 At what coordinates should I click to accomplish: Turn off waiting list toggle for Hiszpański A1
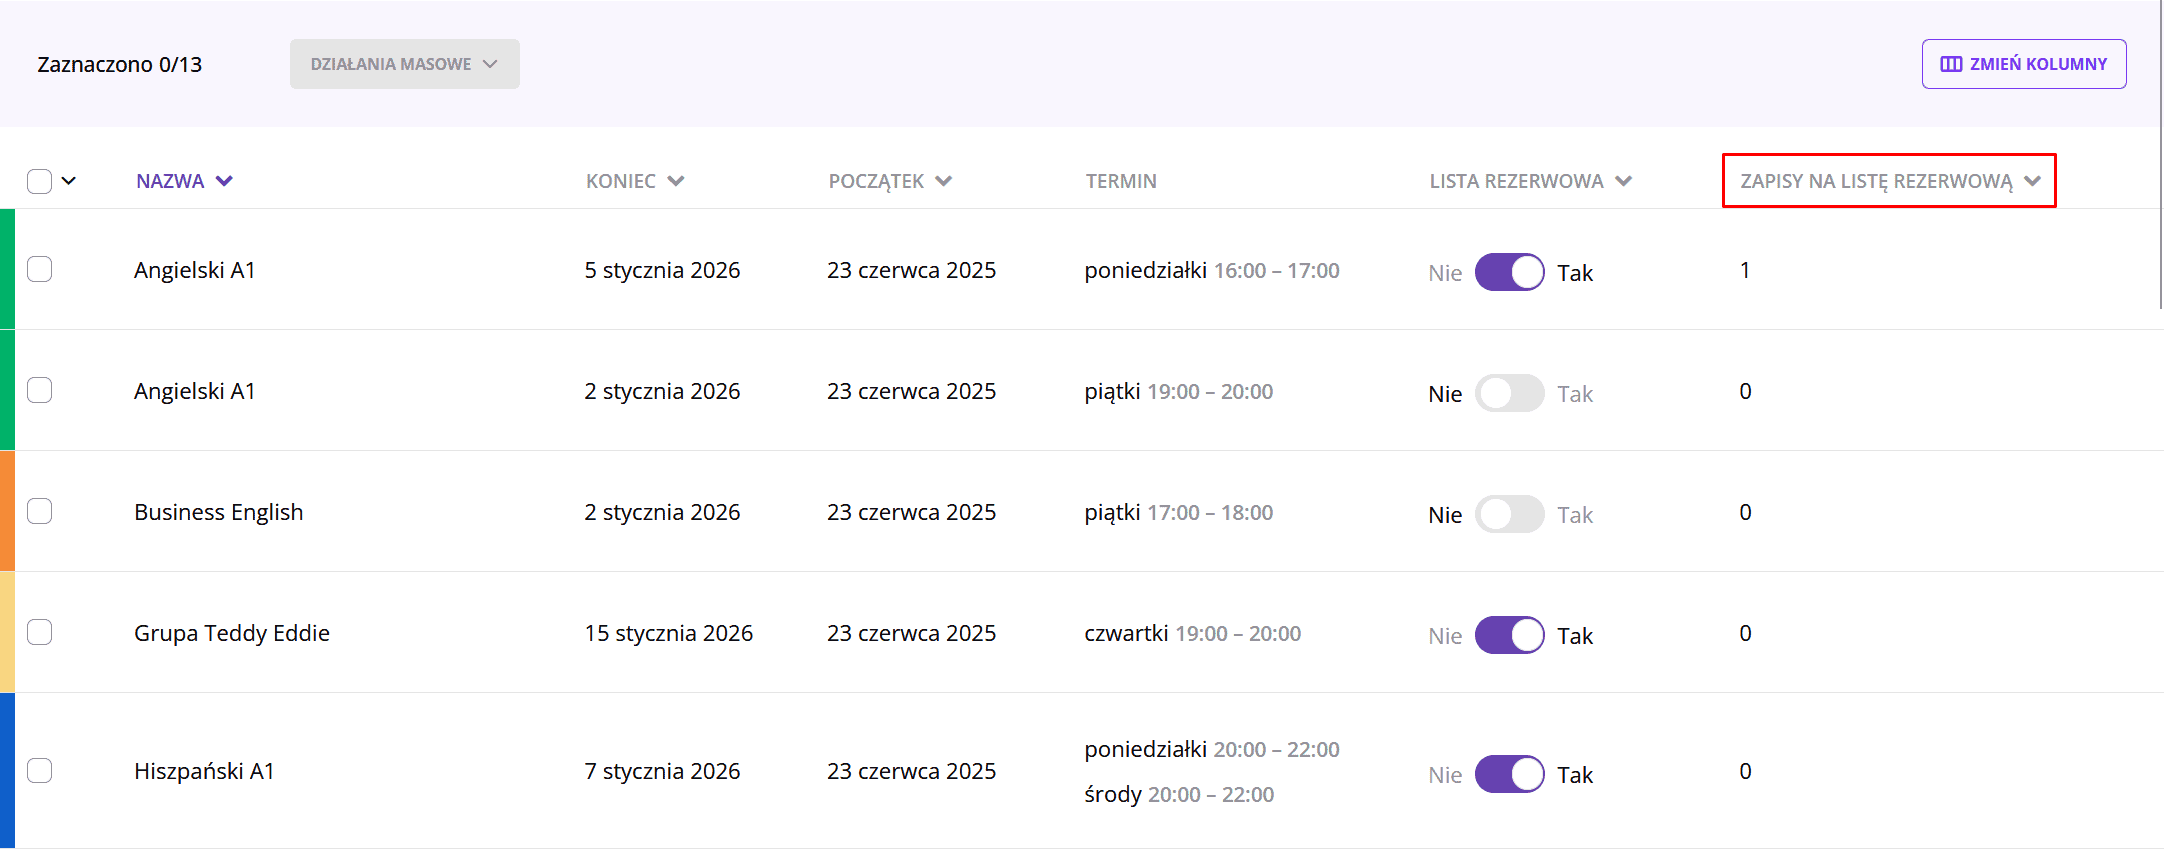[x=1509, y=774]
